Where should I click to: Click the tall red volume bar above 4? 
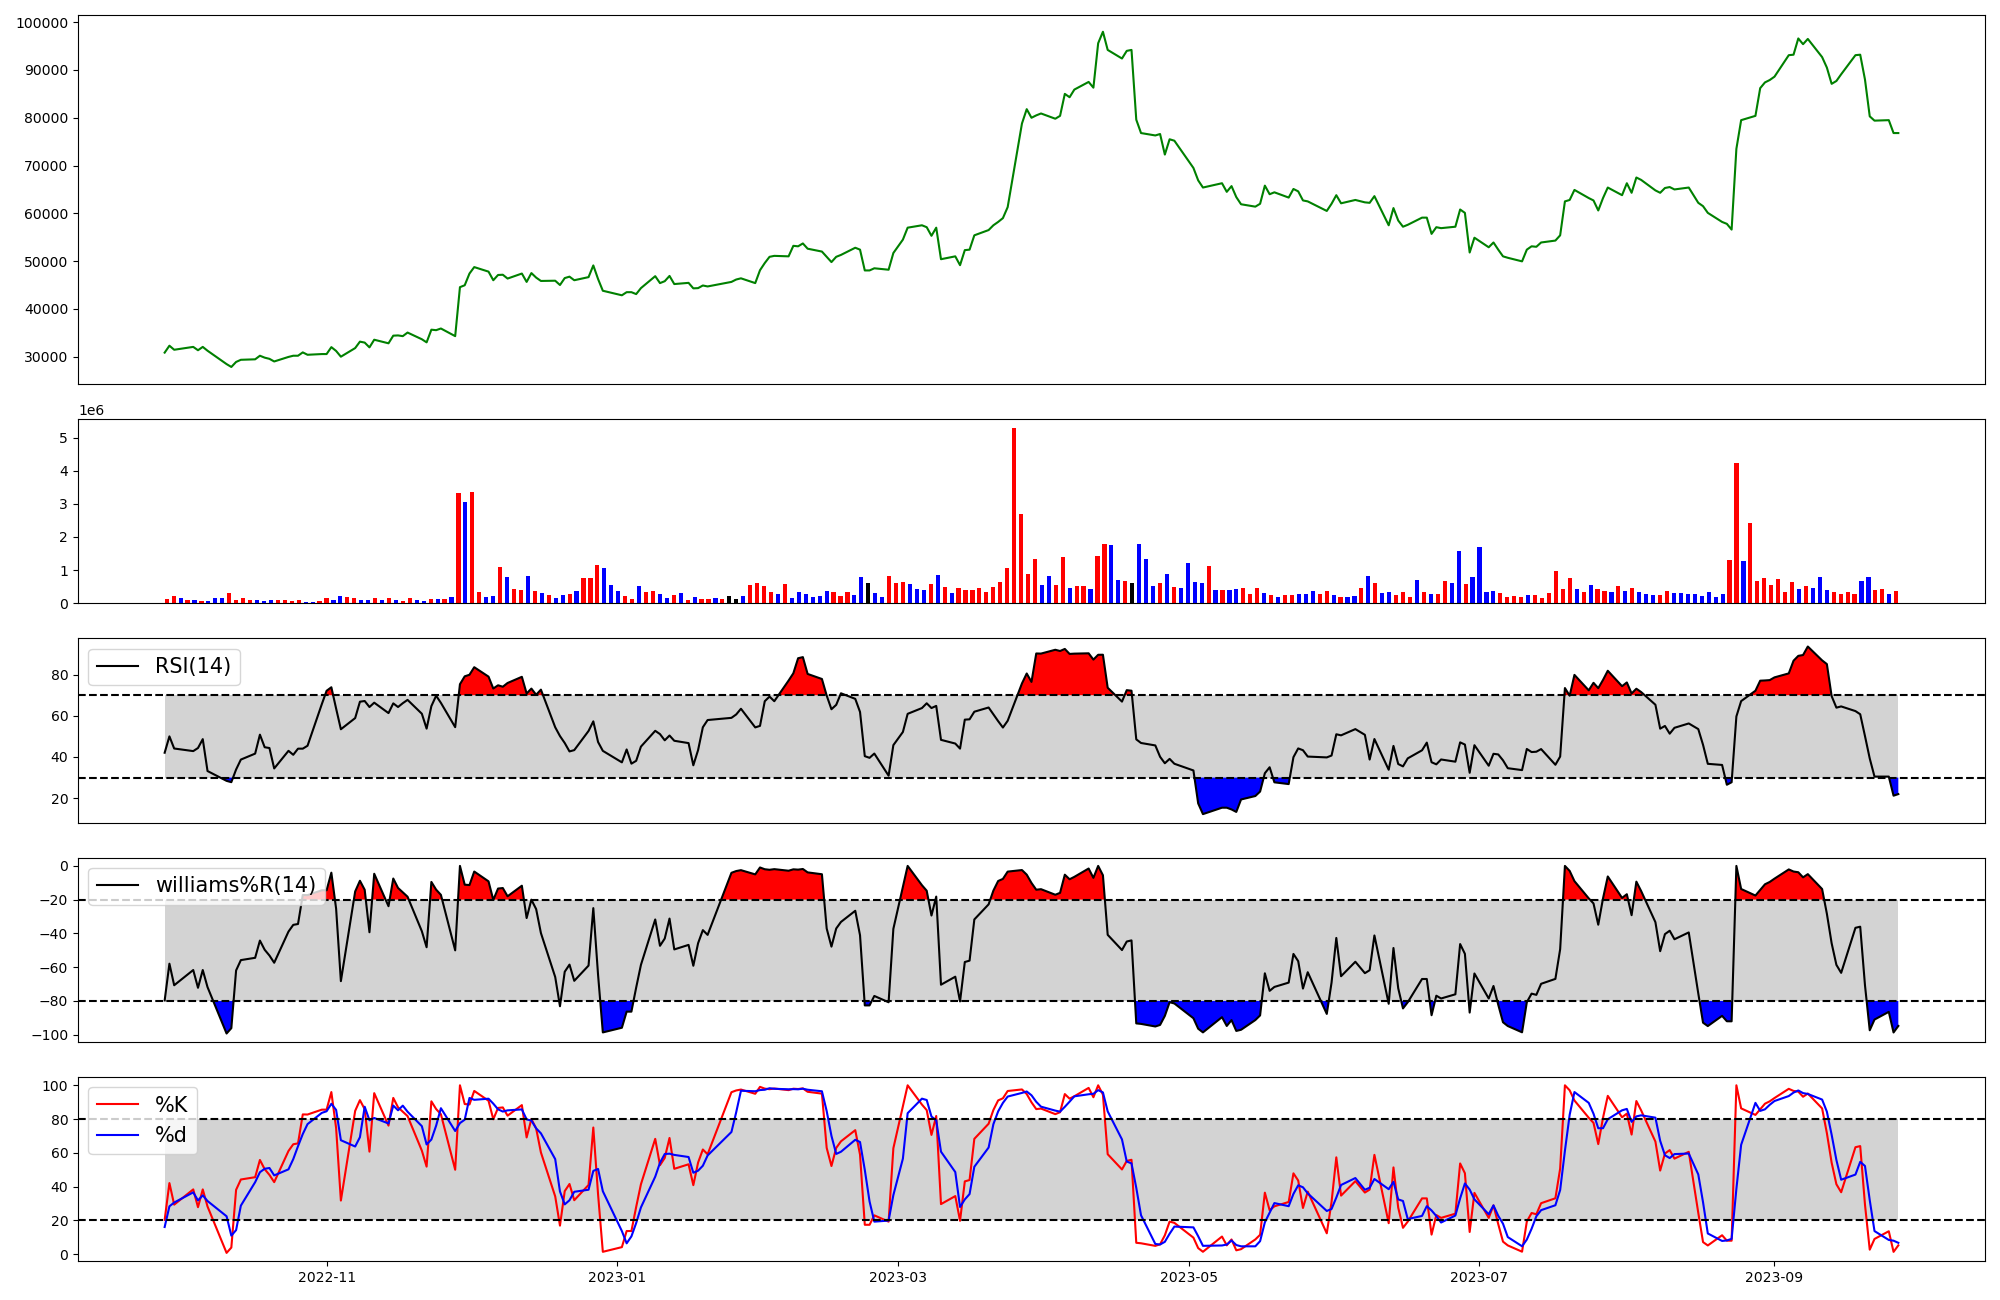pos(1736,533)
